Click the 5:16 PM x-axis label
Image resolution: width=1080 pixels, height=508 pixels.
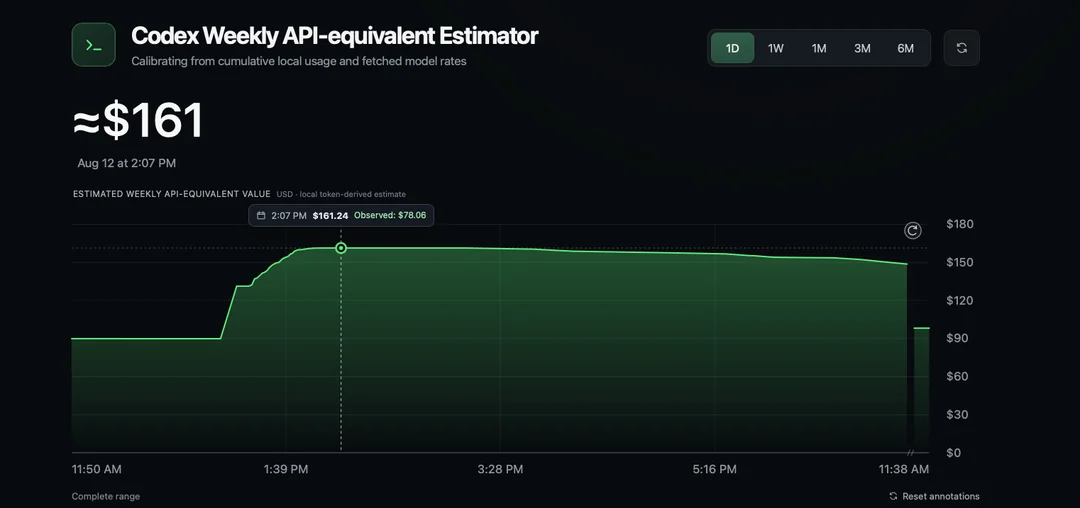click(x=714, y=469)
